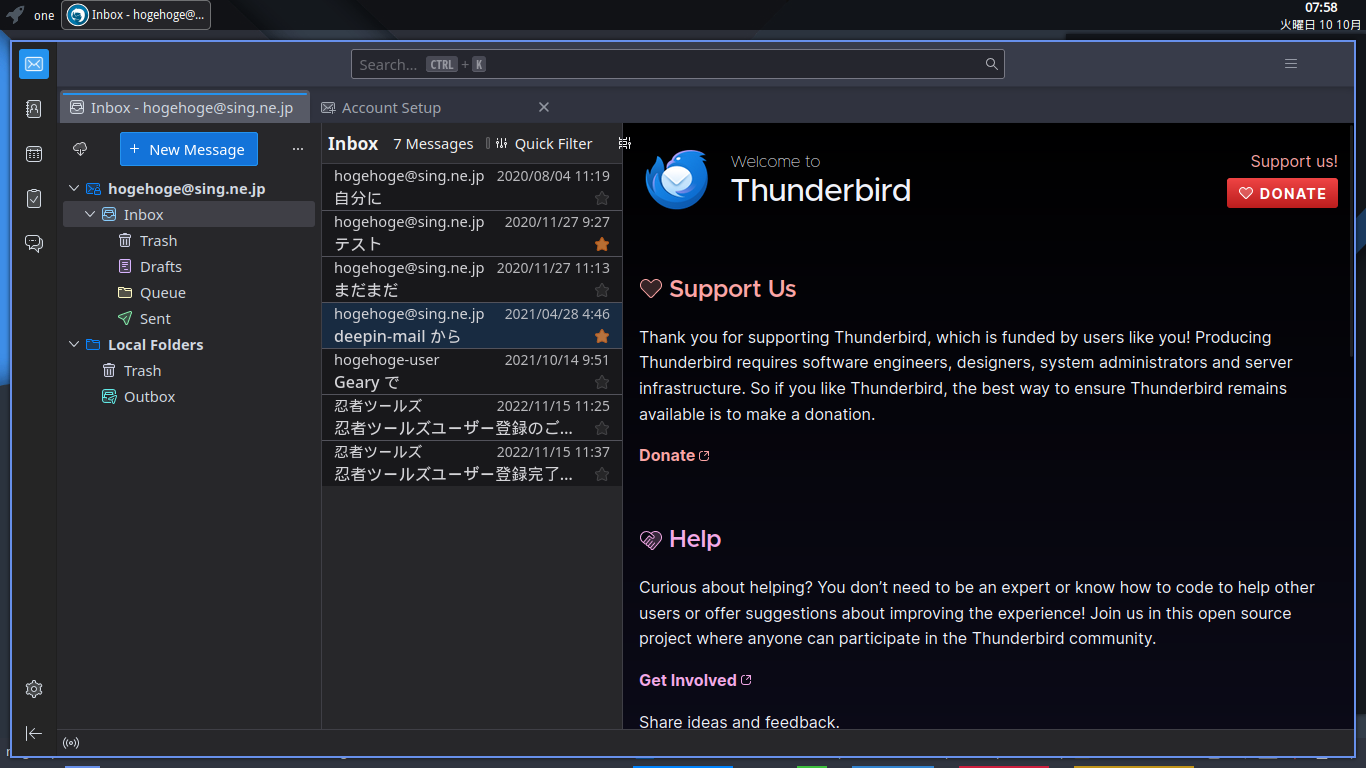1366x768 pixels.
Task: Collapse the spaces toolbar
Action: click(x=34, y=733)
